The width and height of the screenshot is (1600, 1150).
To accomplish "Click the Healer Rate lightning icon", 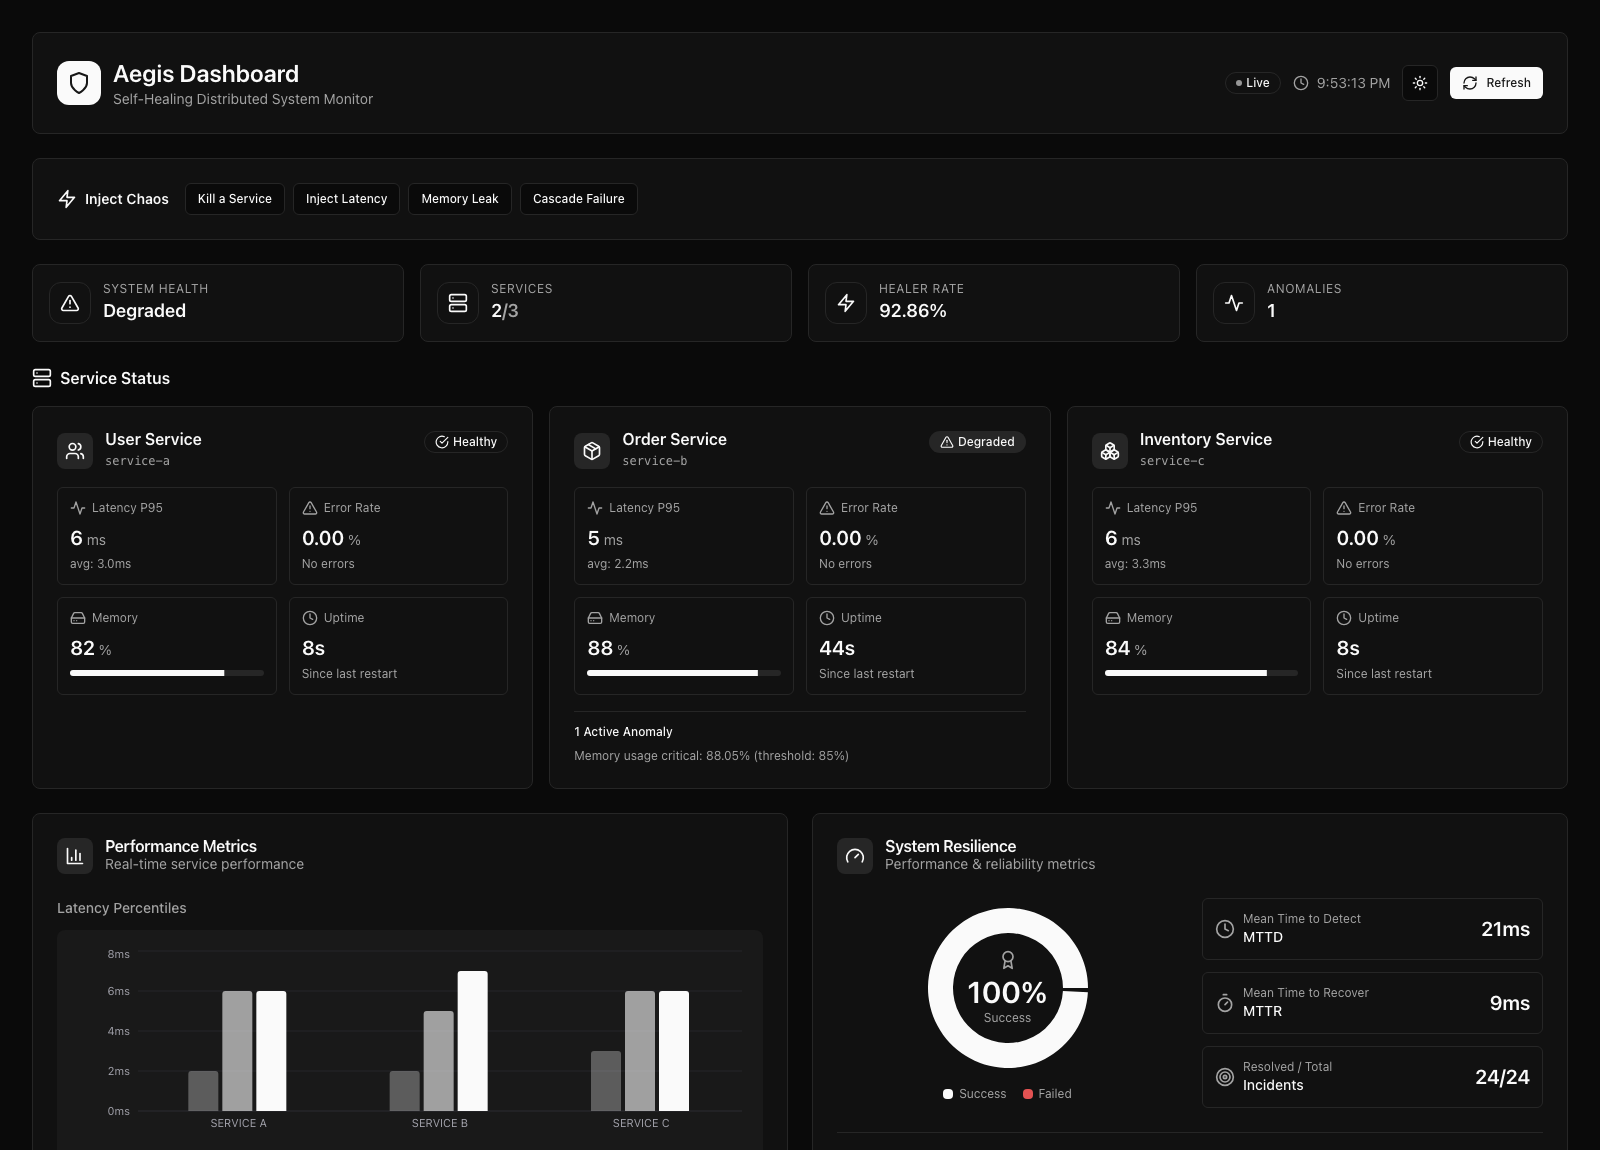I will coord(846,303).
